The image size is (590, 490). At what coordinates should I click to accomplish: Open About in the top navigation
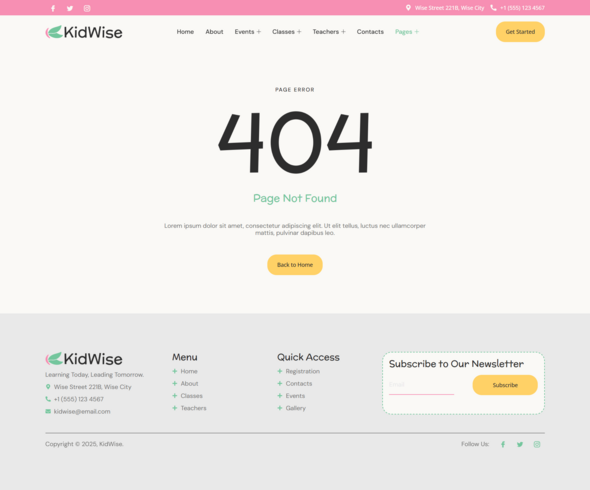214,32
